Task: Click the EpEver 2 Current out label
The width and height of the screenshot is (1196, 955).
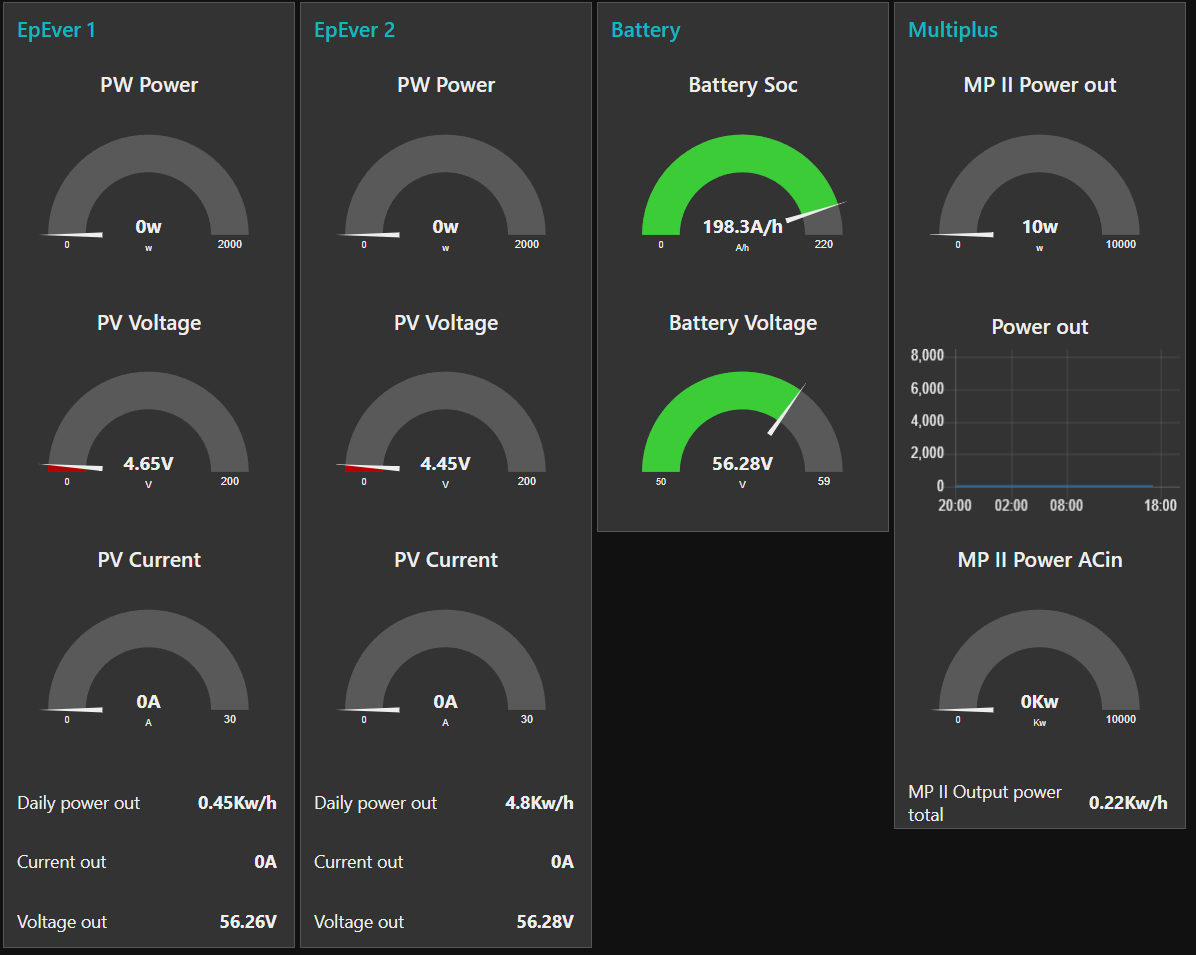Action: [358, 862]
